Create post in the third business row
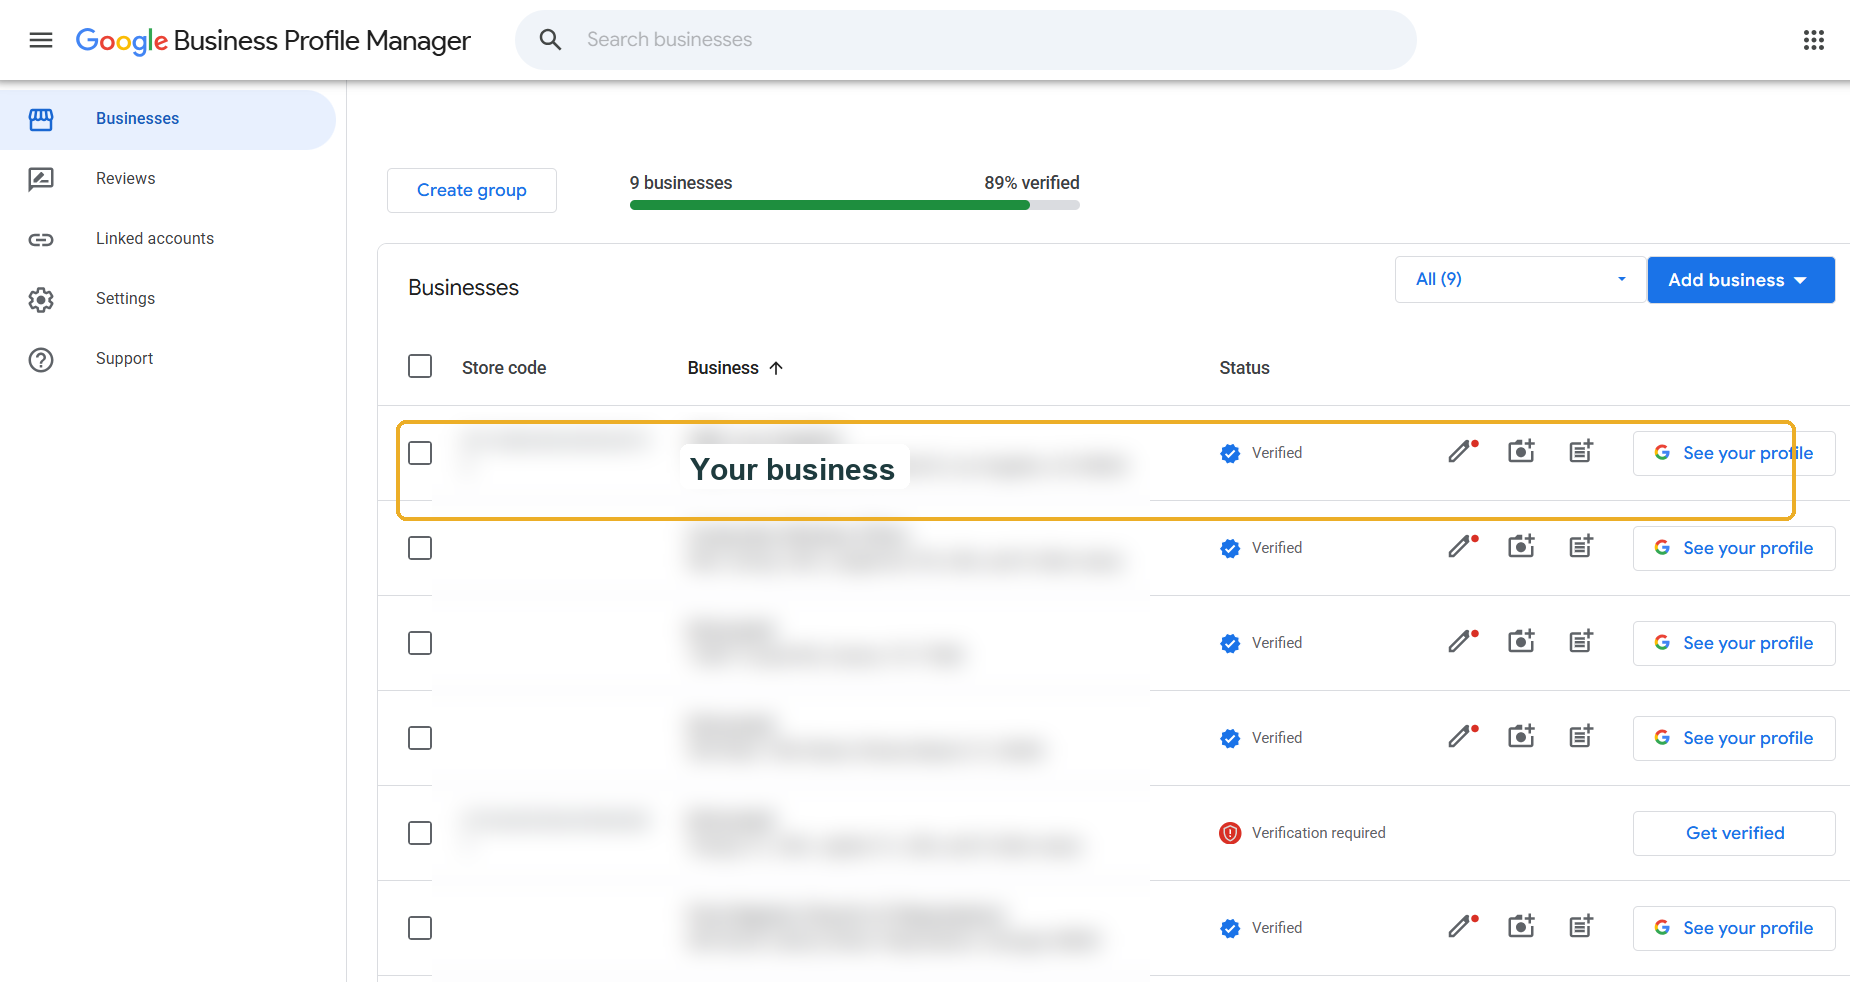Viewport: 1850px width, 982px height. 1581,642
